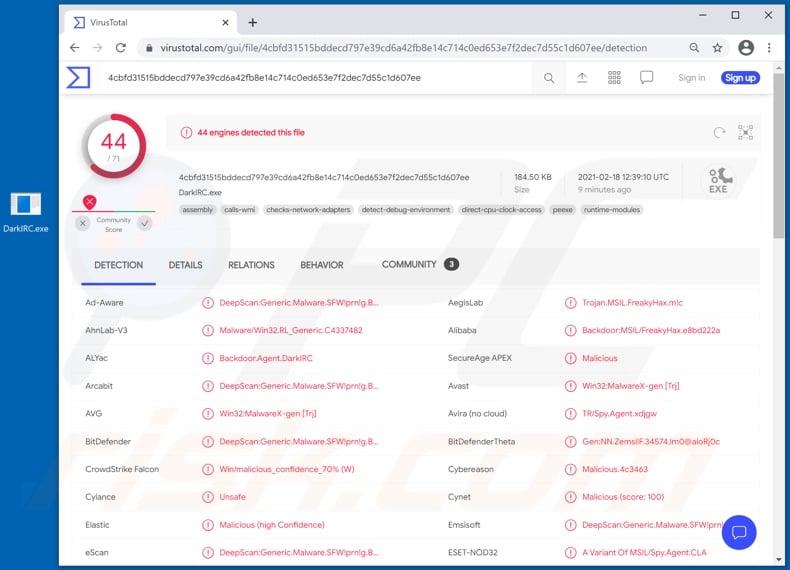Click the 44/71 detection score gauge
790x570 pixels.
point(114,146)
